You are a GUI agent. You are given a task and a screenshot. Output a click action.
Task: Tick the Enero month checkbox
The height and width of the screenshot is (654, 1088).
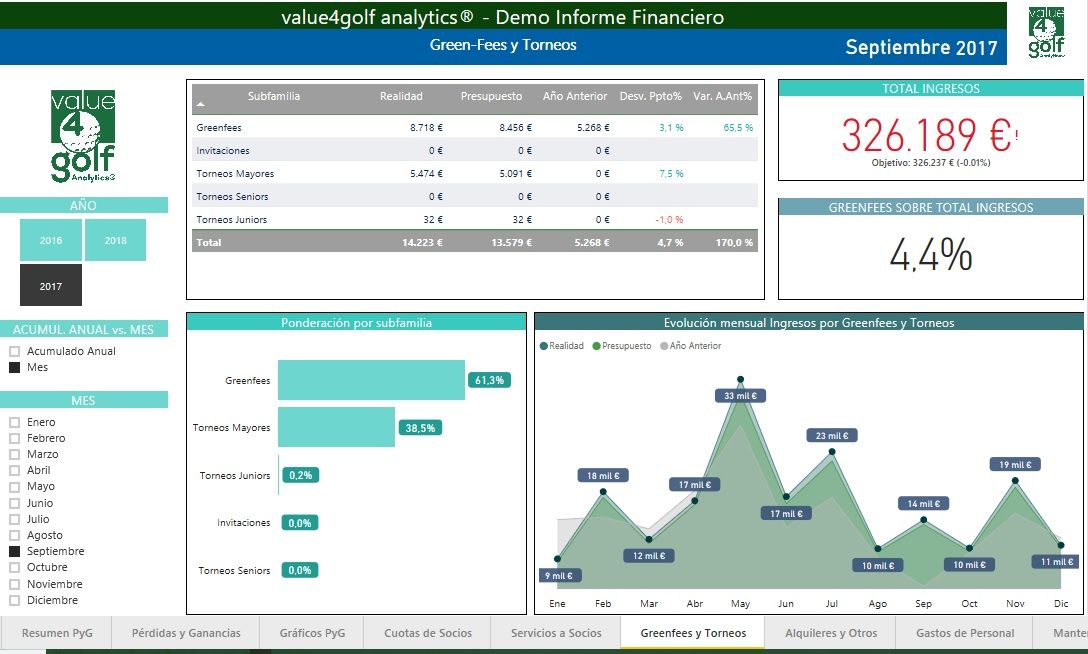[x=15, y=422]
